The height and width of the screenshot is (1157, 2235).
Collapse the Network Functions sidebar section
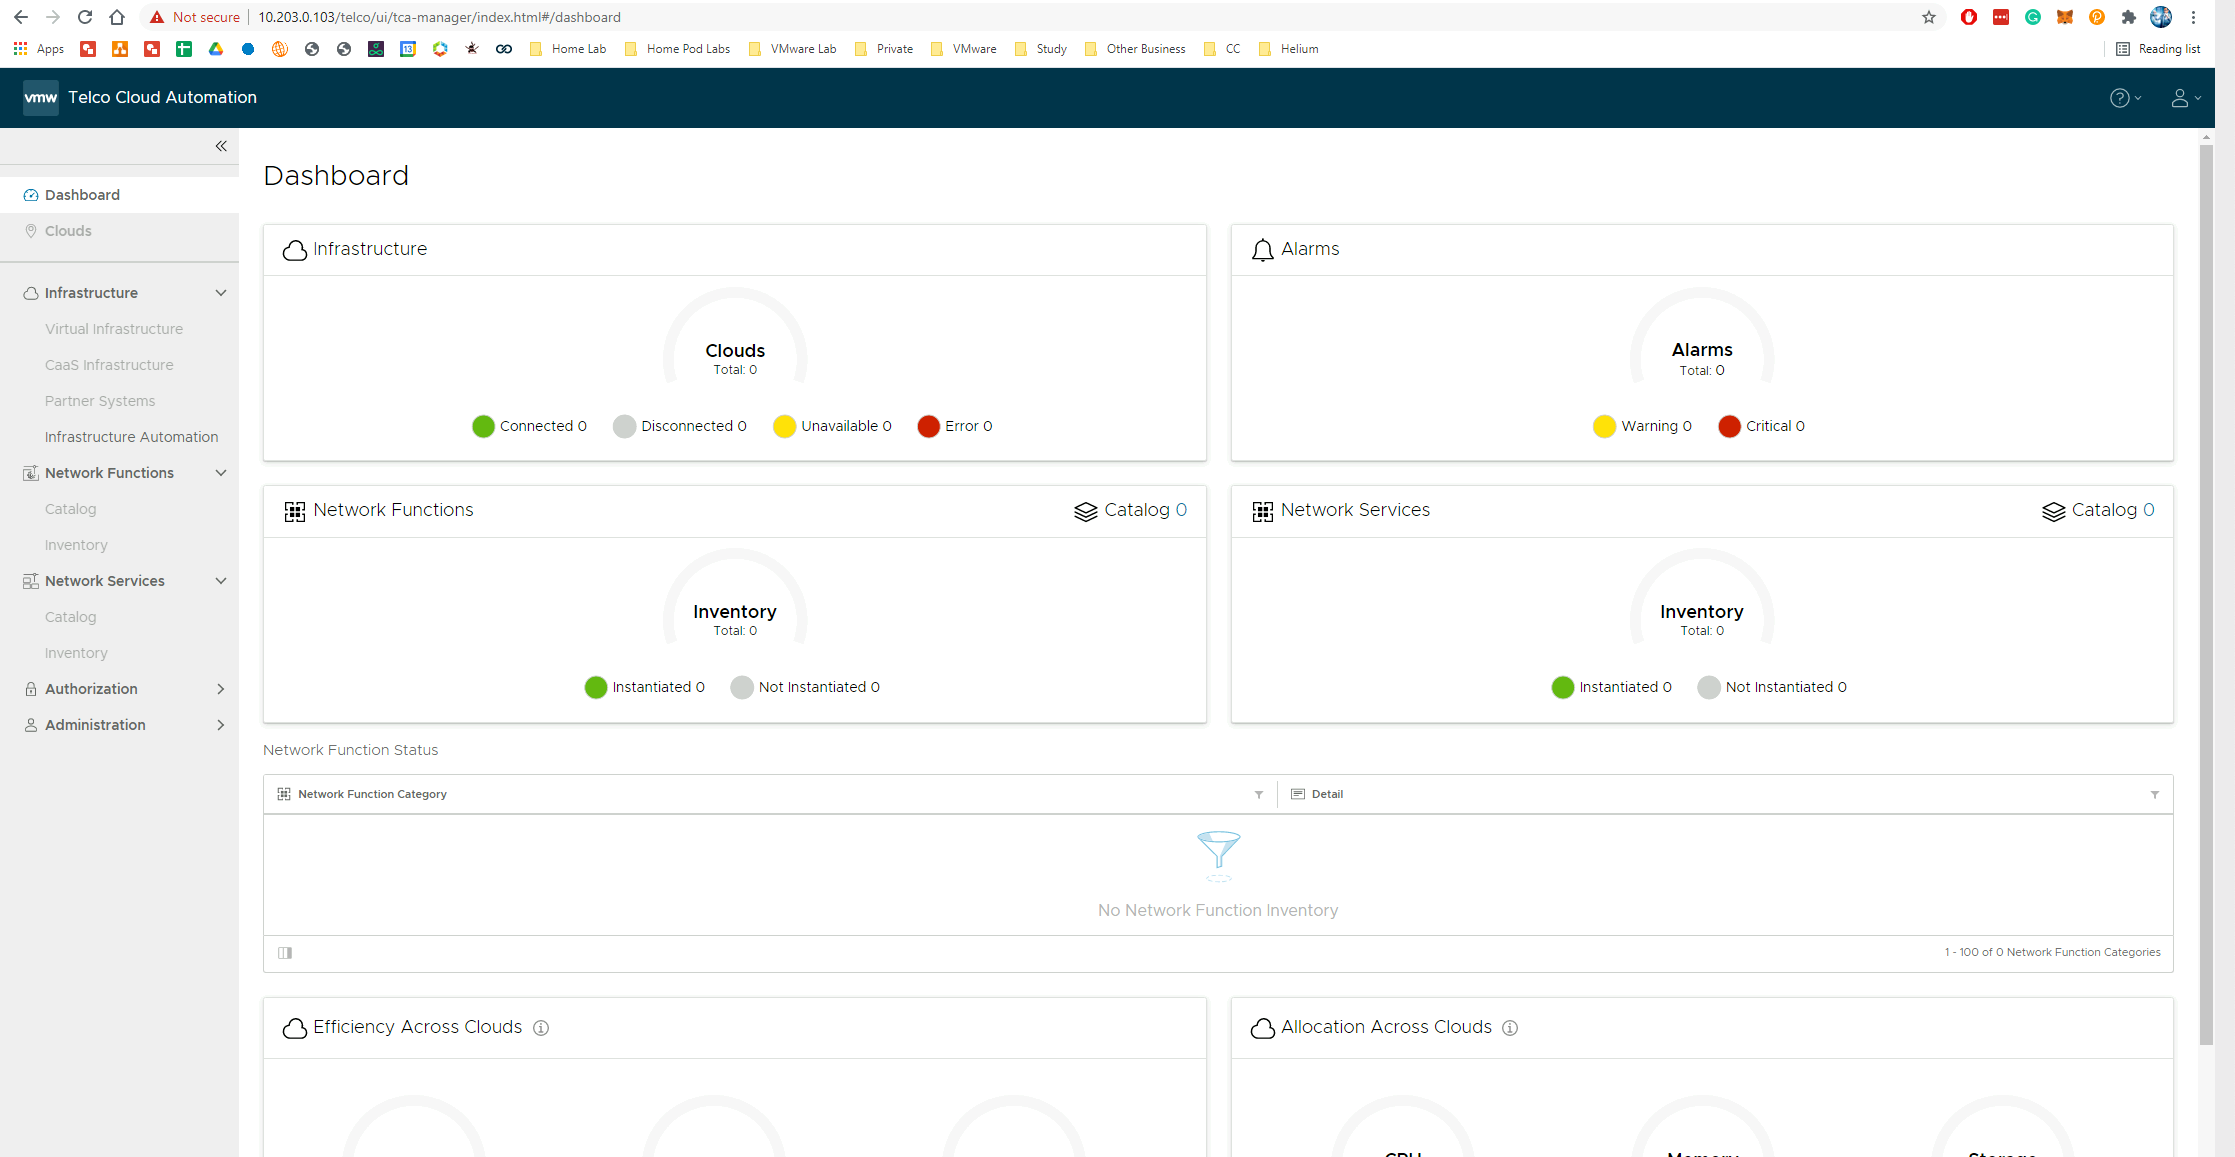click(x=221, y=473)
